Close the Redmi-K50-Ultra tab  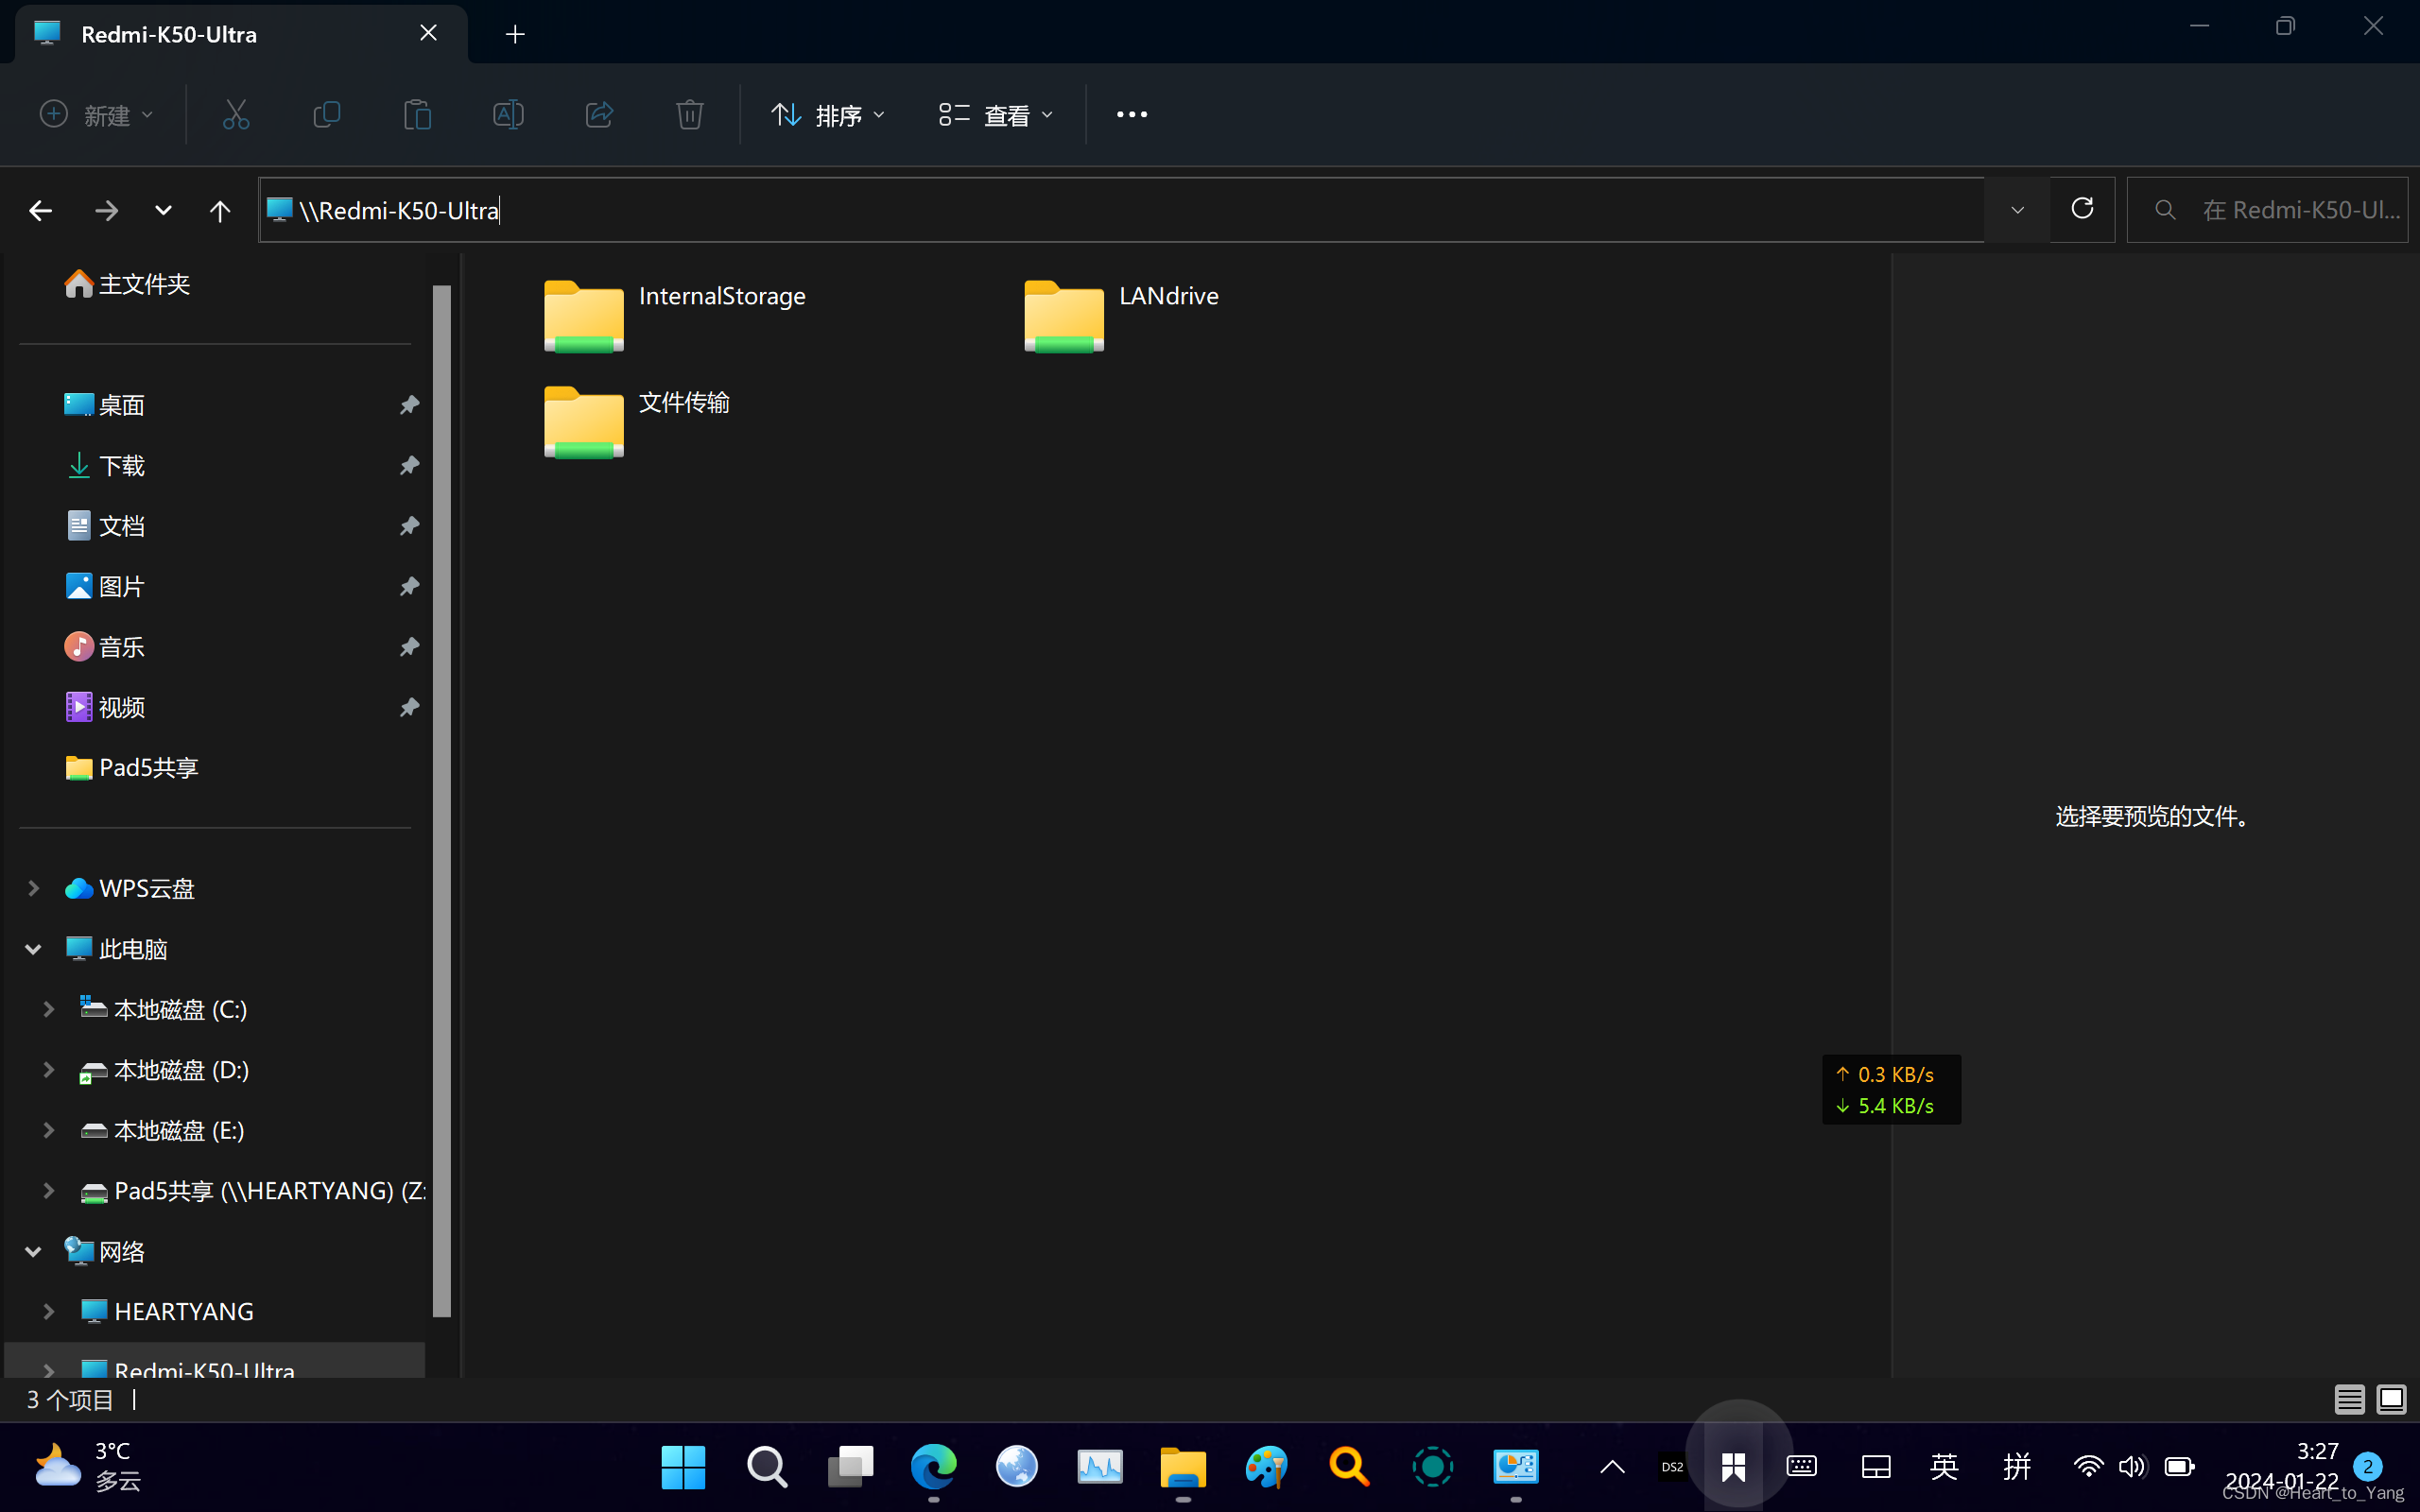(429, 33)
